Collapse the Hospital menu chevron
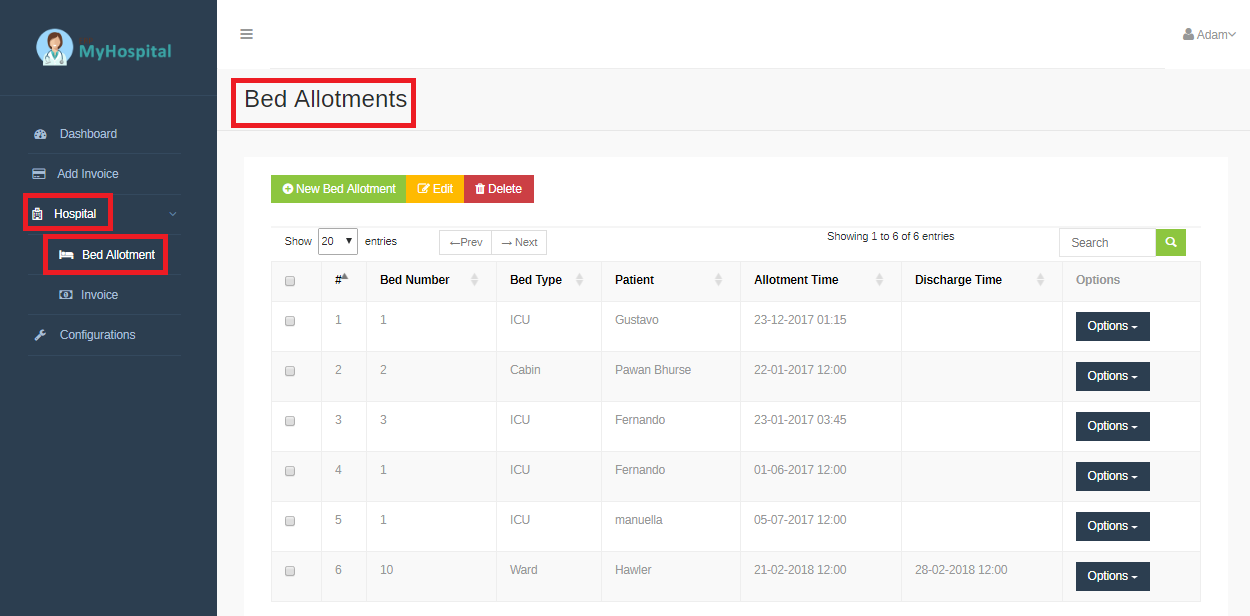The height and width of the screenshot is (616, 1250). click(173, 214)
